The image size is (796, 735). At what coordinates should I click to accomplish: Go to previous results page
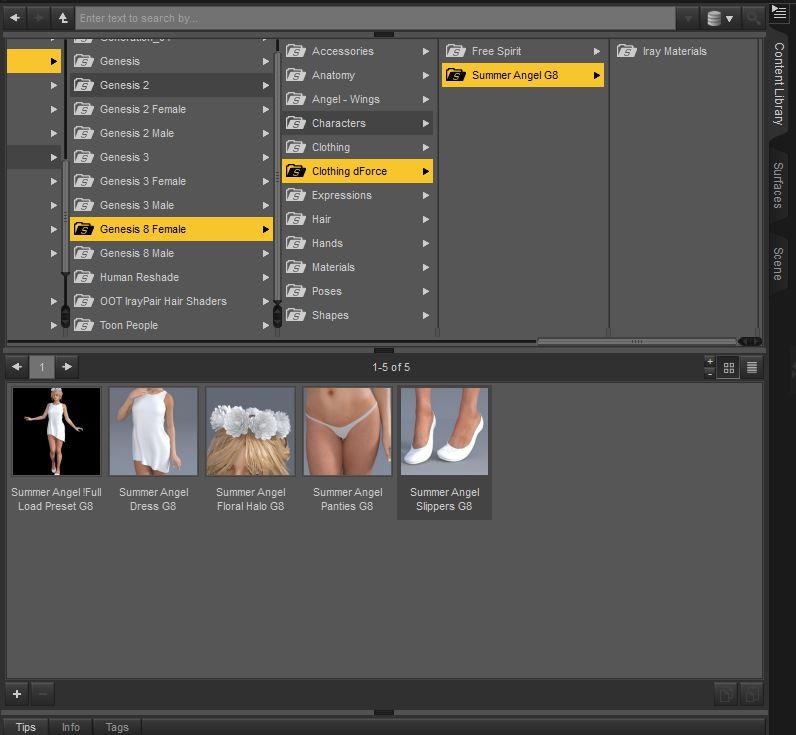[17, 366]
